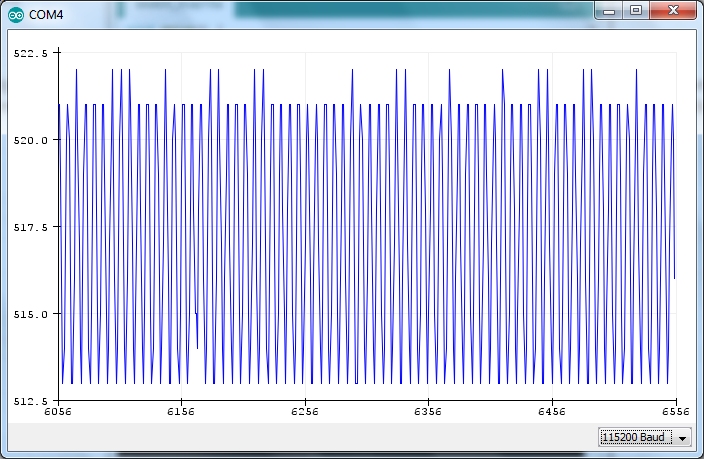Image resolution: width=704 pixels, height=459 pixels.
Task: Click the baud rate dropdown arrow
Action: [x=683, y=438]
